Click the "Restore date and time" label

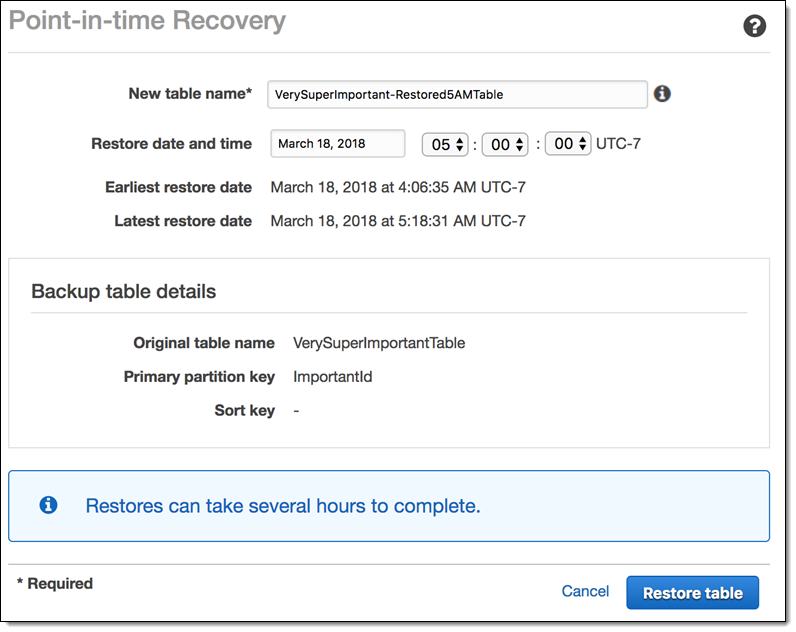coord(171,143)
